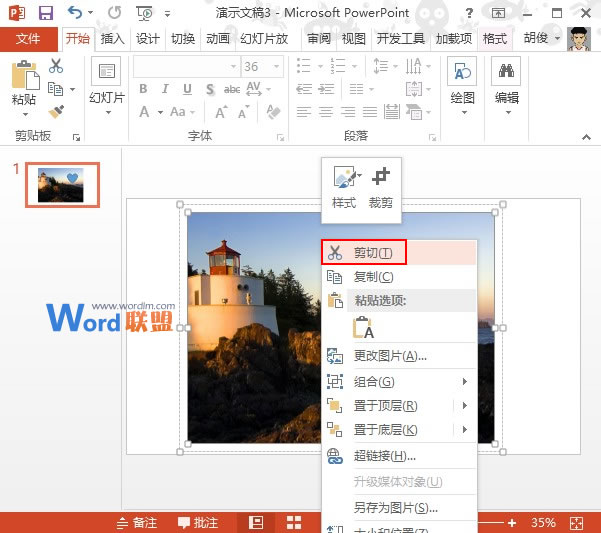Toggle Justify paragraph alignment
This screenshot has height=533, width=601.
tap(370, 112)
